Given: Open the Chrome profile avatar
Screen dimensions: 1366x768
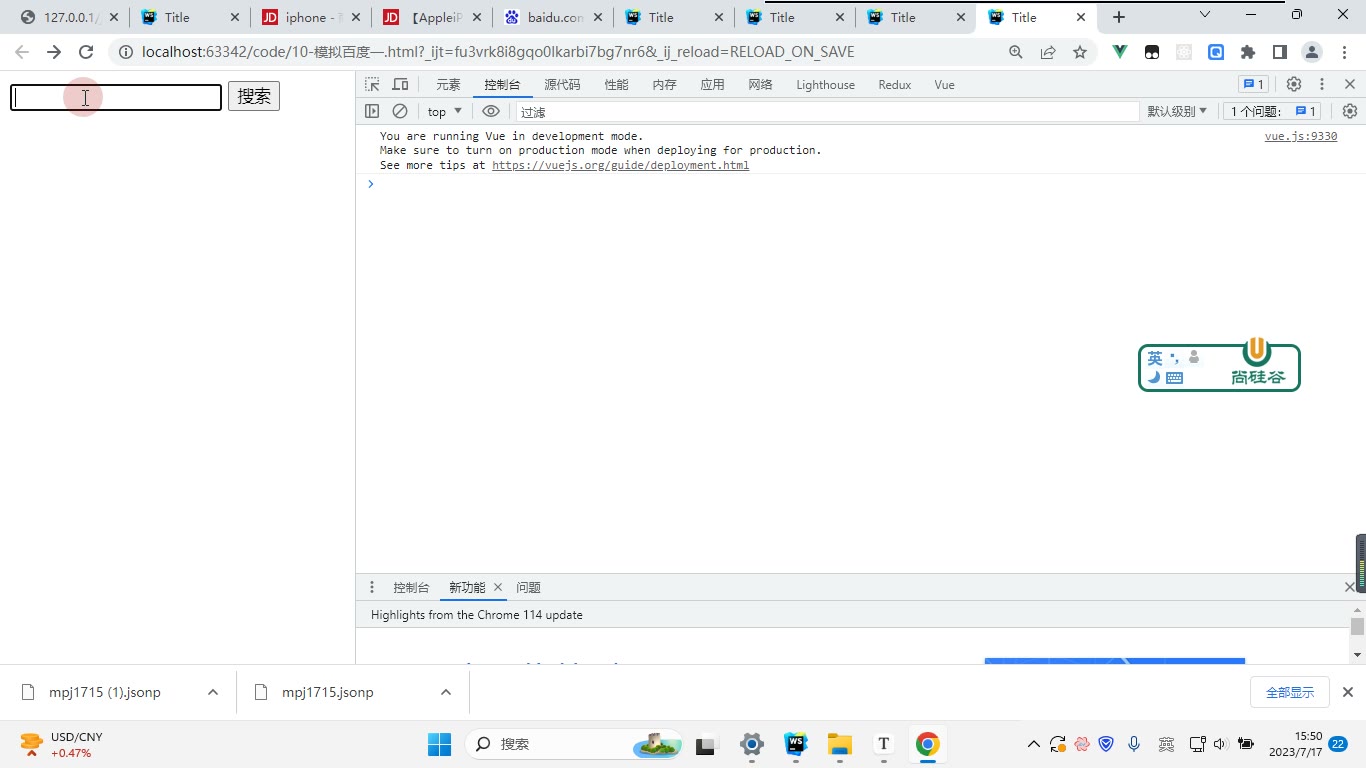Looking at the screenshot, I should pos(1312,52).
